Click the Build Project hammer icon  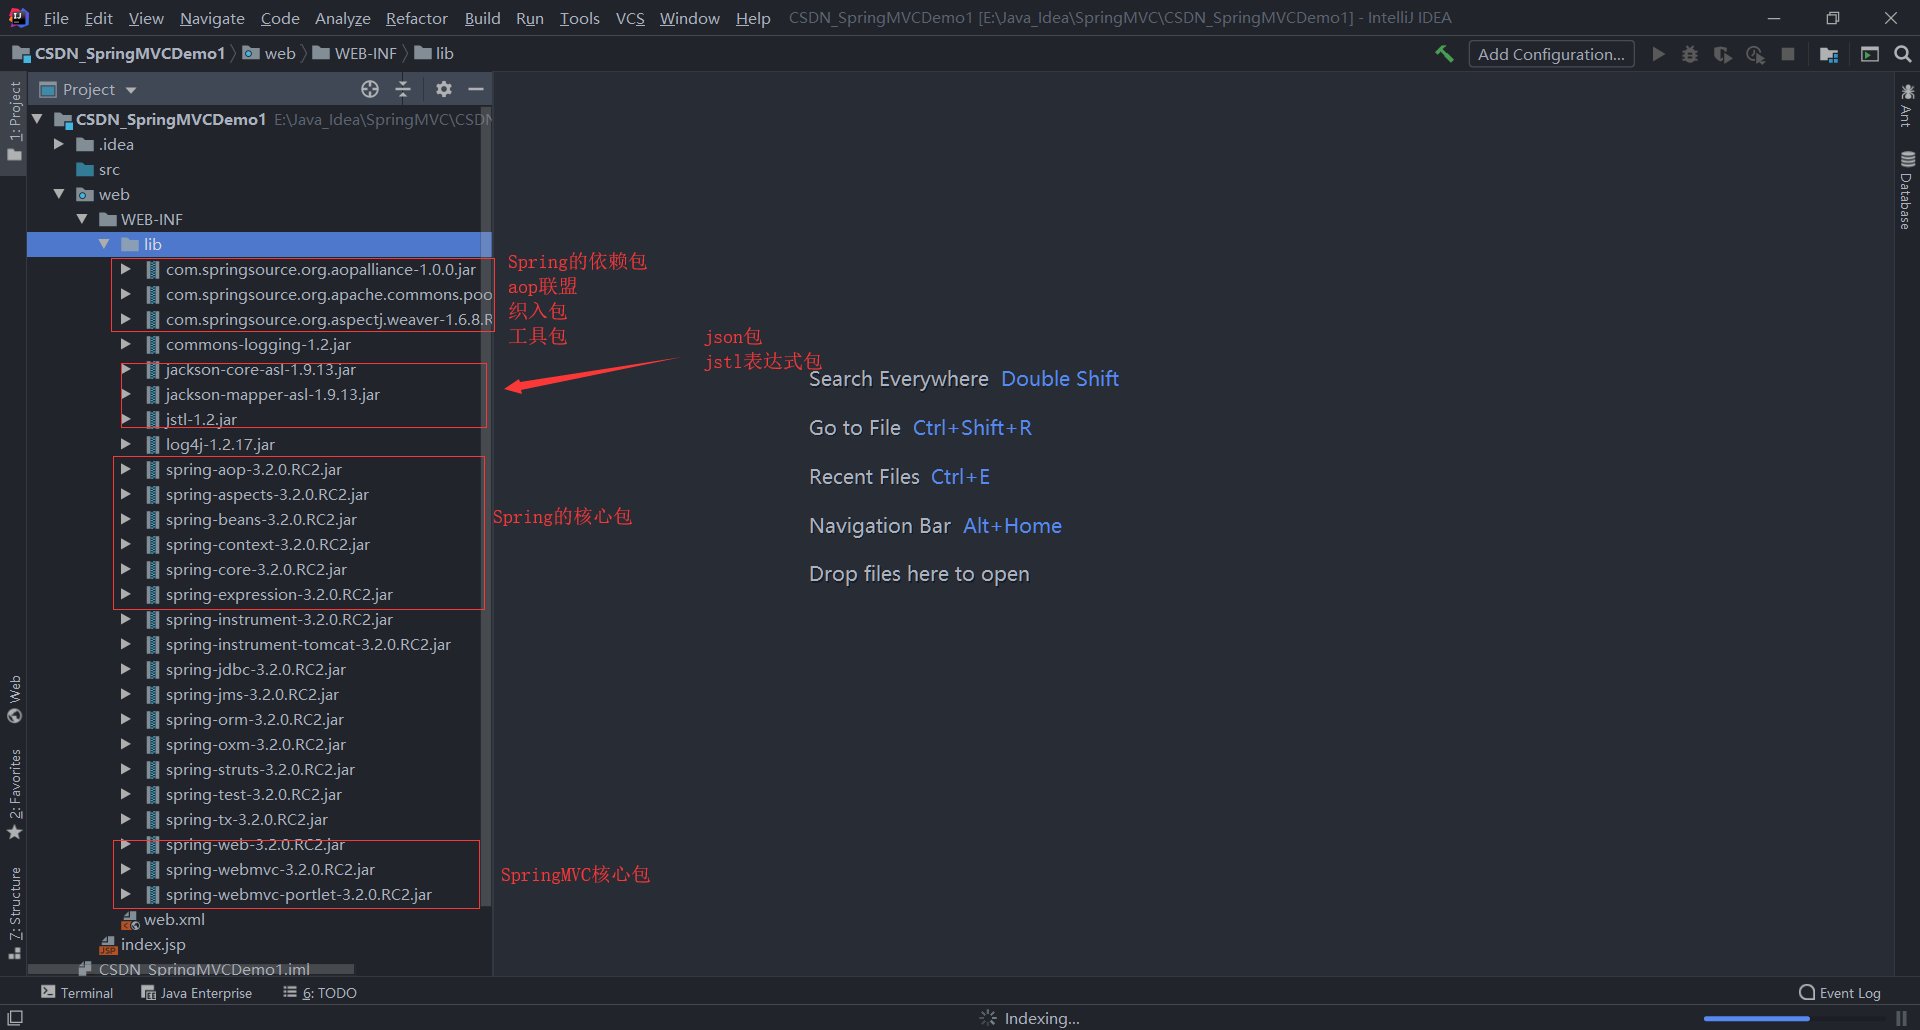tap(1444, 54)
